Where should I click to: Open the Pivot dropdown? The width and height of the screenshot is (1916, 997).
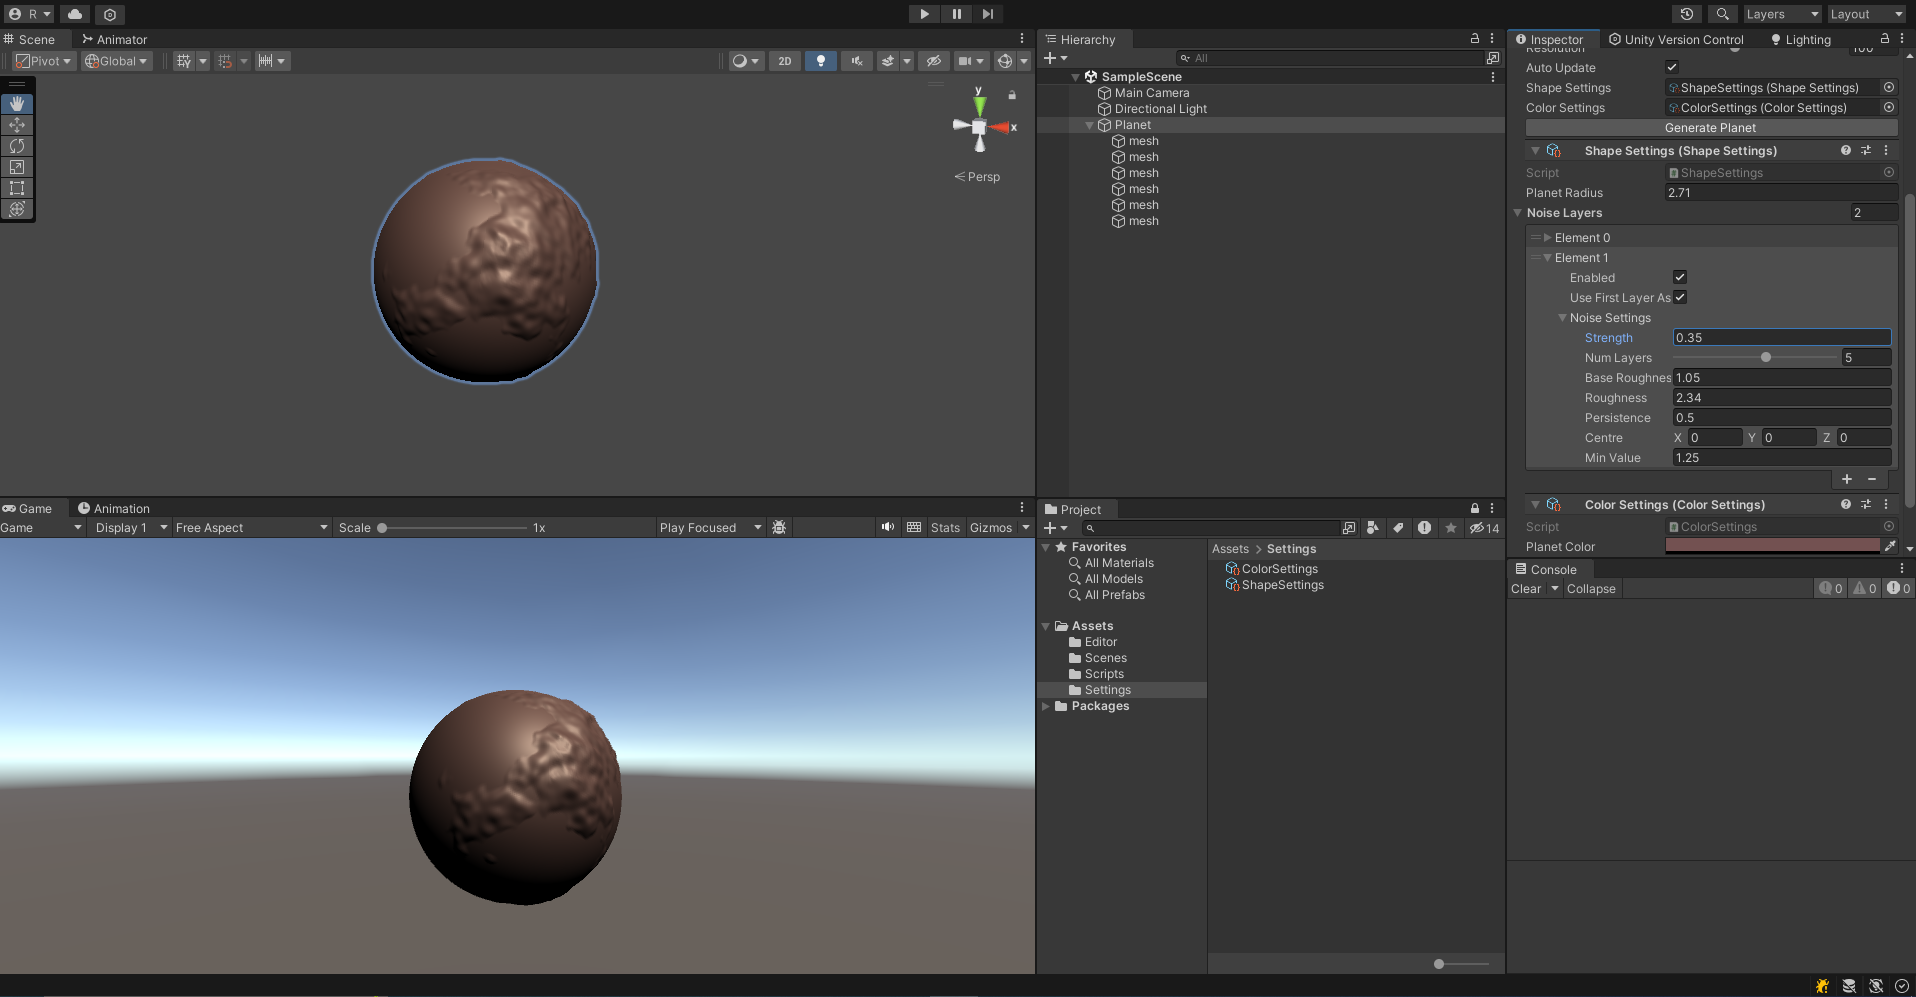(43, 61)
